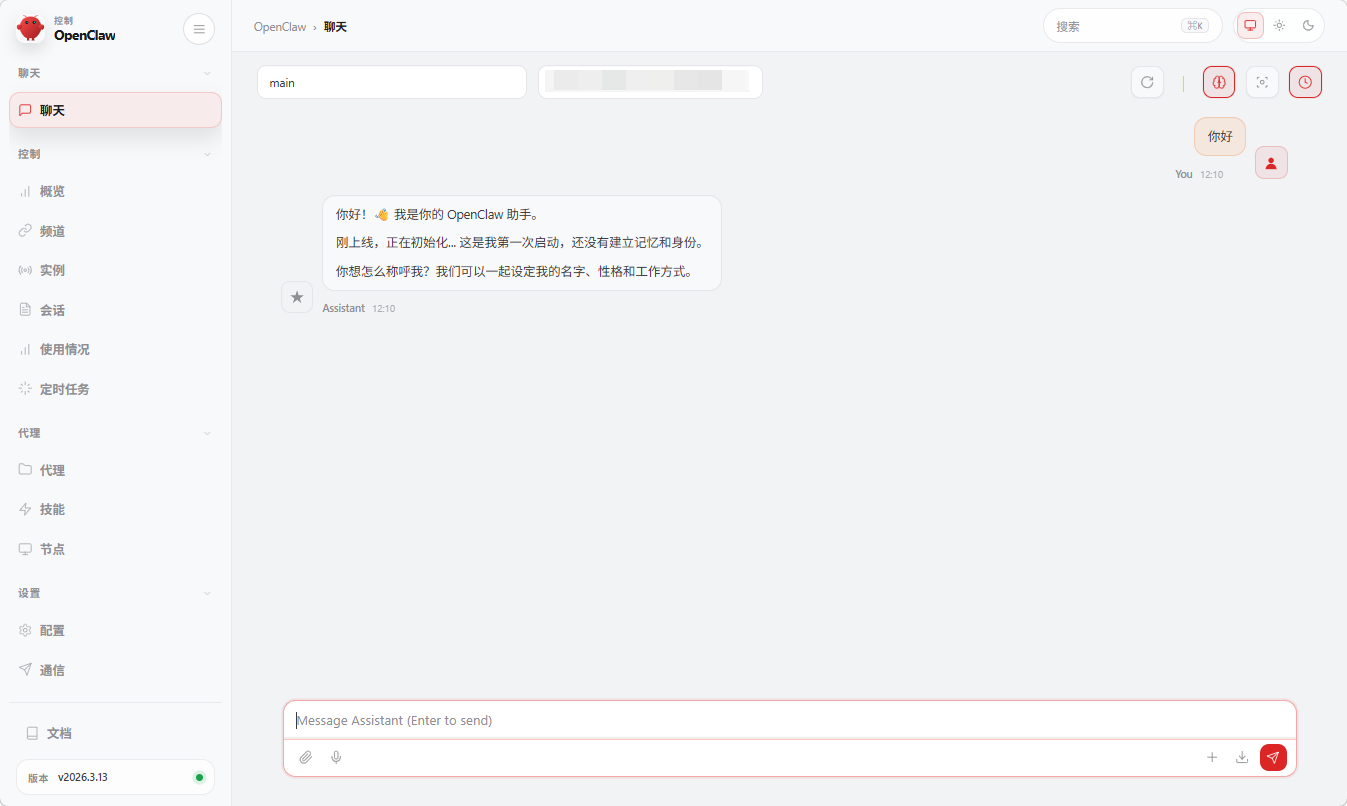This screenshot has height=806, width=1347.
Task: Click the line starting "刚上线，正在初始化"
Action: click(520, 242)
